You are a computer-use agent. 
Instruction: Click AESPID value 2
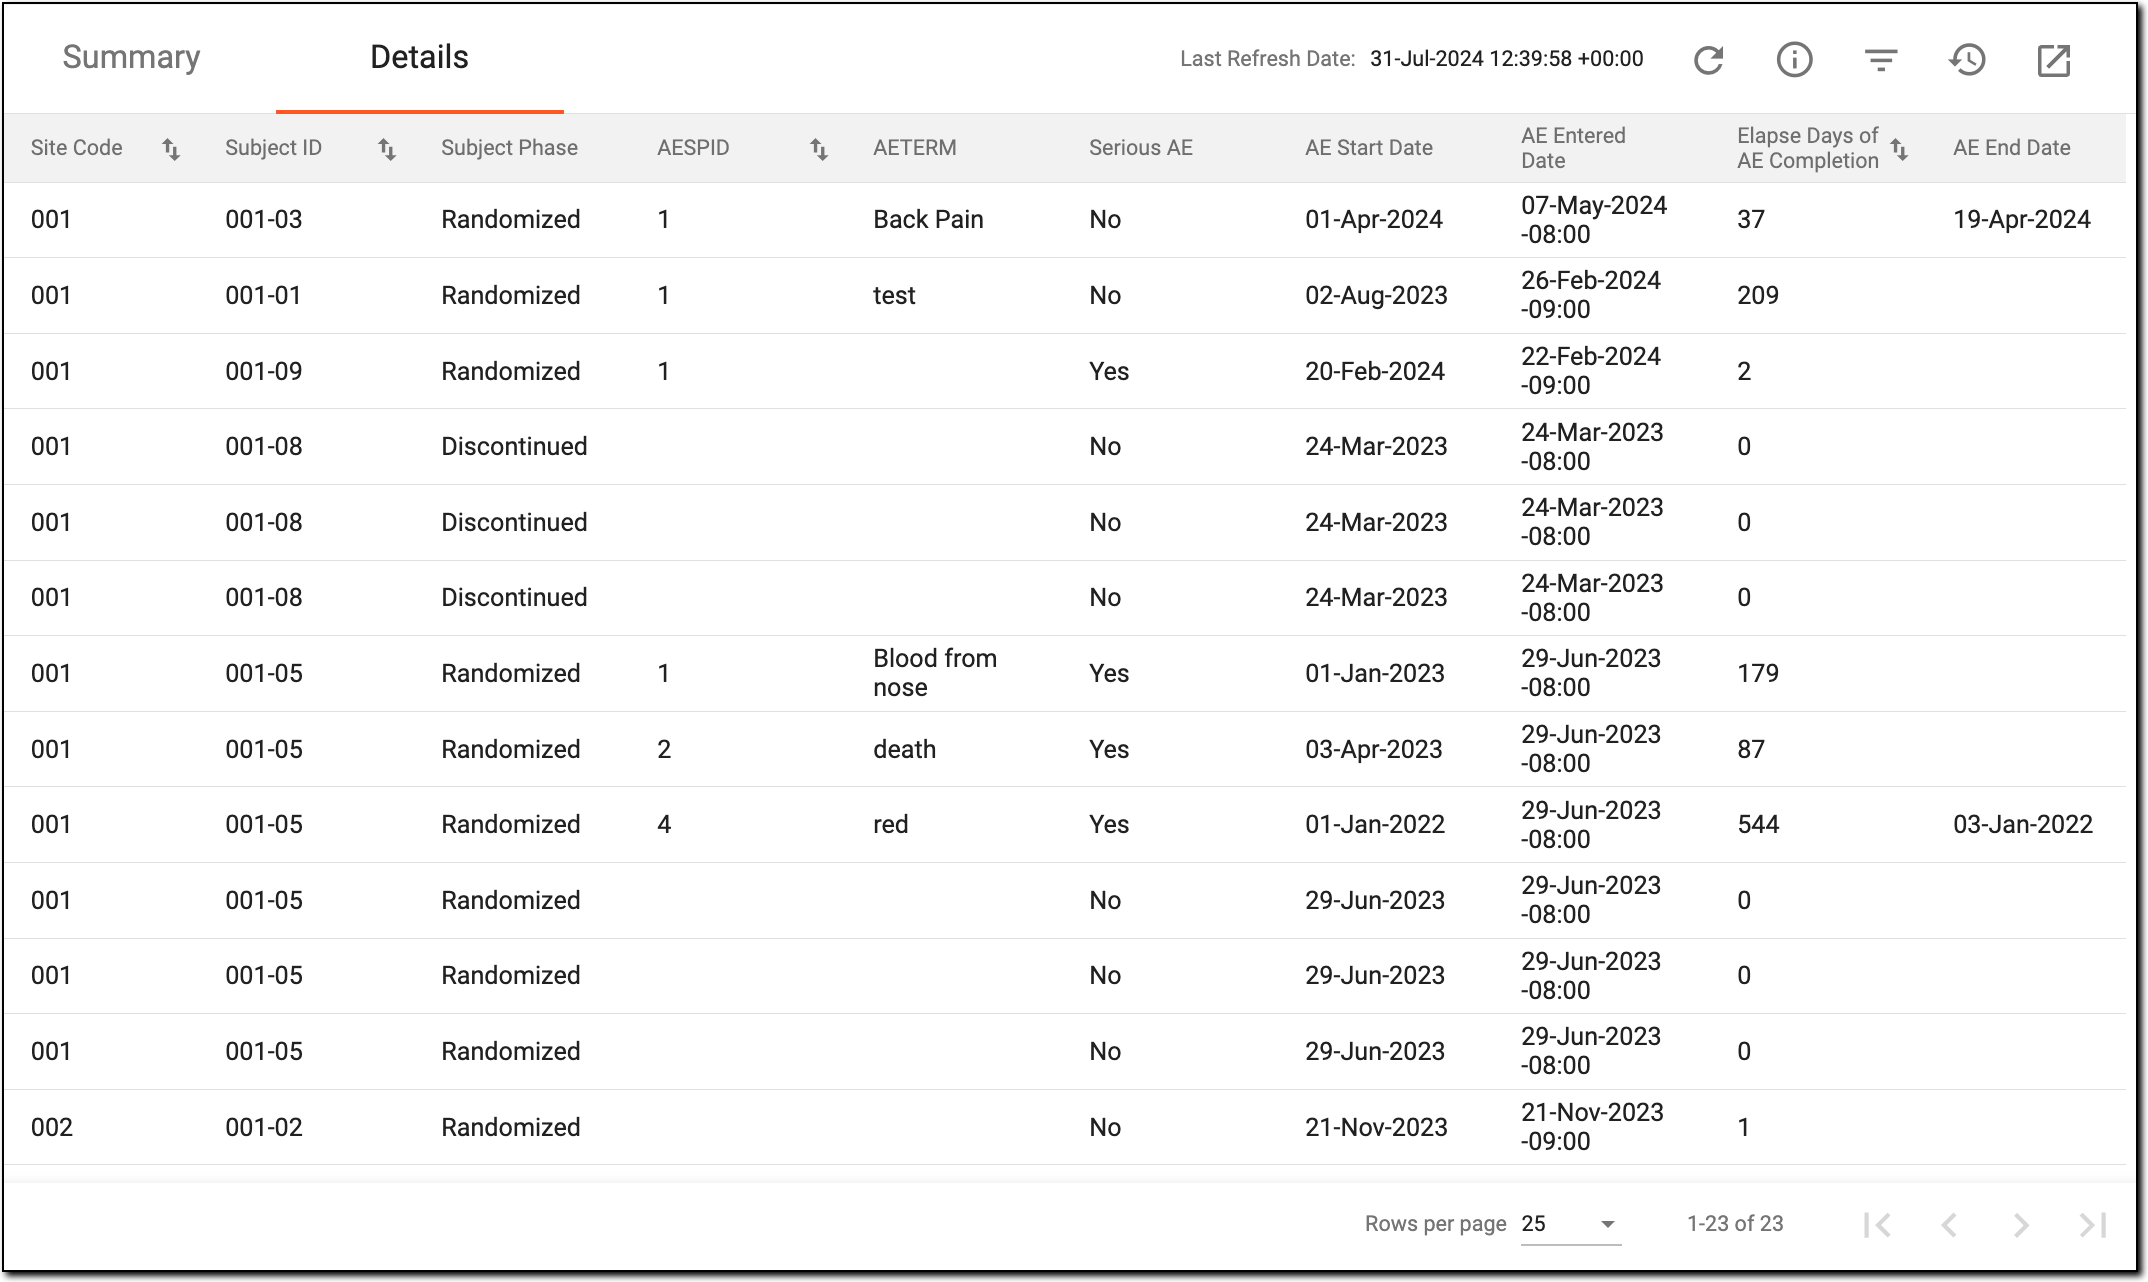(664, 750)
